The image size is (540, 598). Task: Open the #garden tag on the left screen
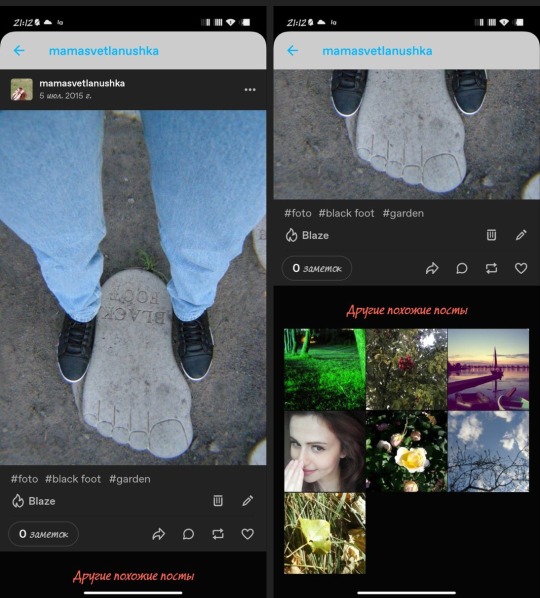(x=130, y=479)
